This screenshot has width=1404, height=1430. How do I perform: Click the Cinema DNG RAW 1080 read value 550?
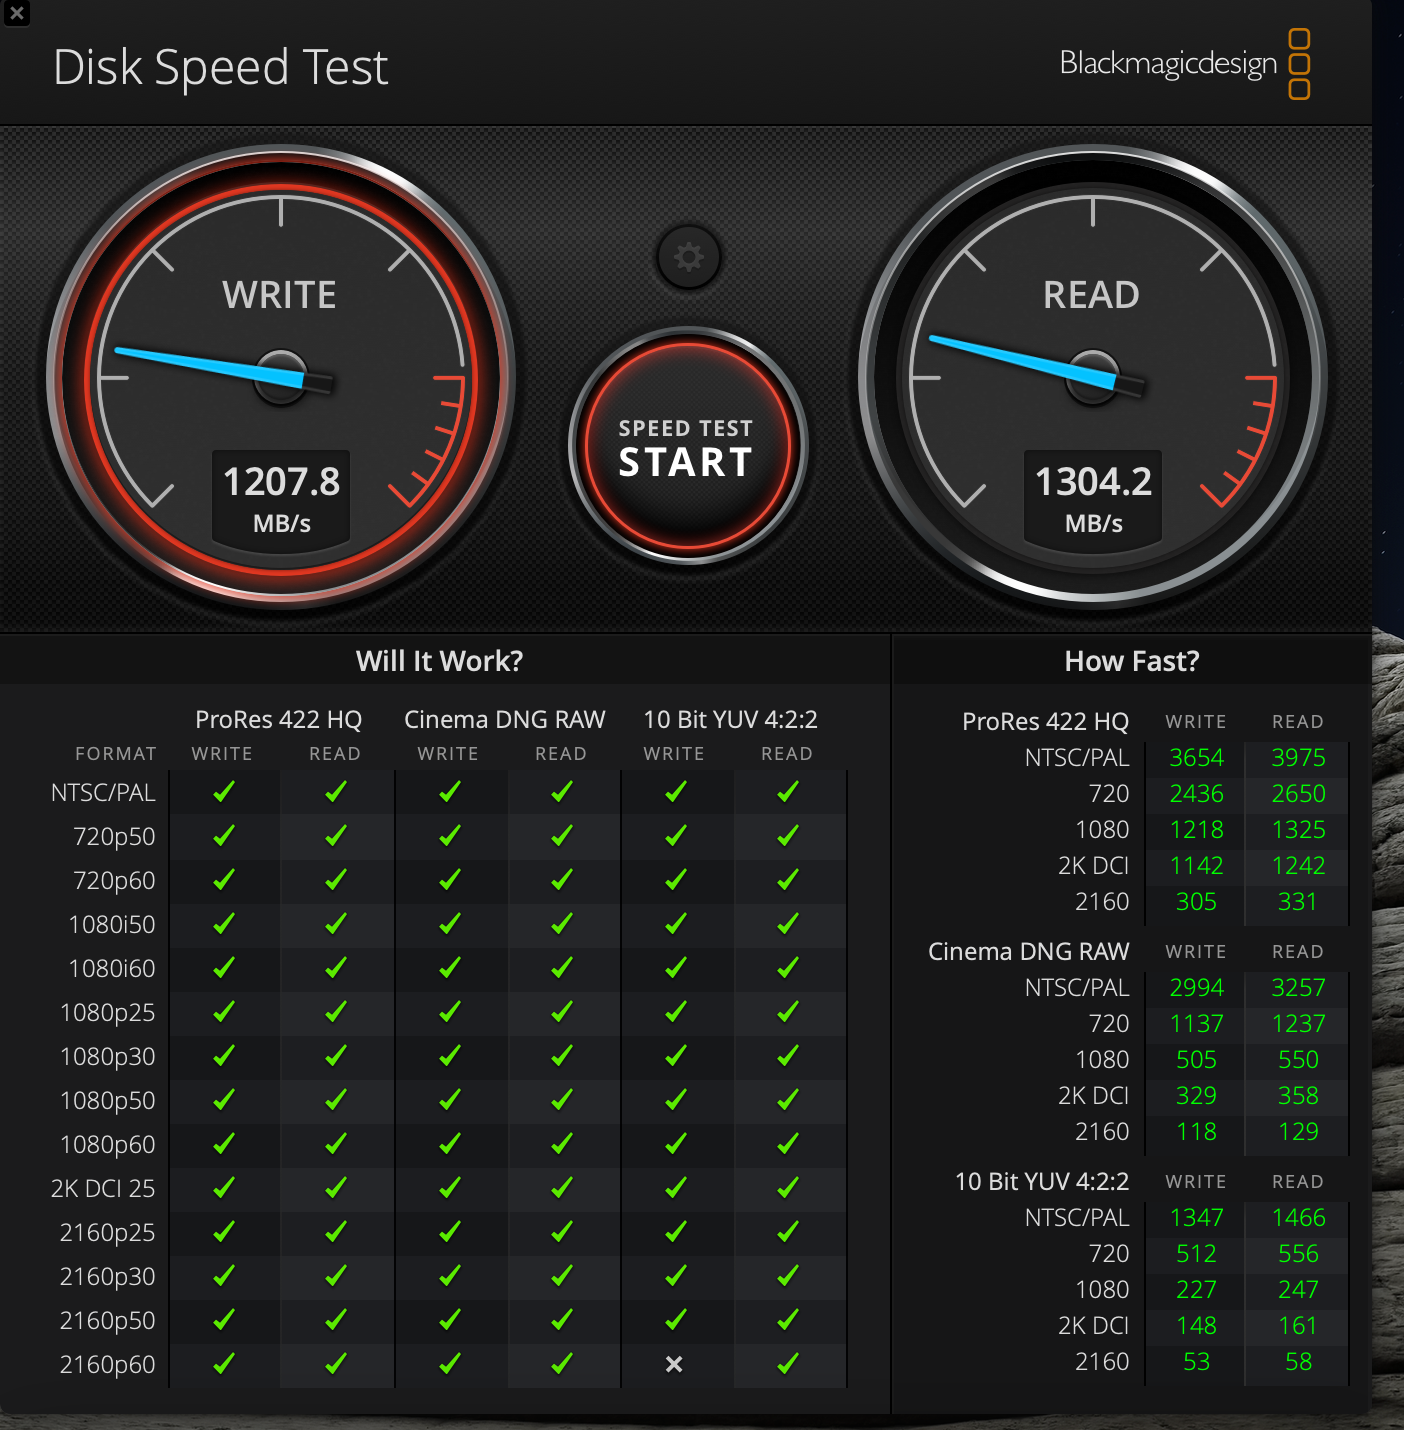pyautogui.click(x=1298, y=1060)
